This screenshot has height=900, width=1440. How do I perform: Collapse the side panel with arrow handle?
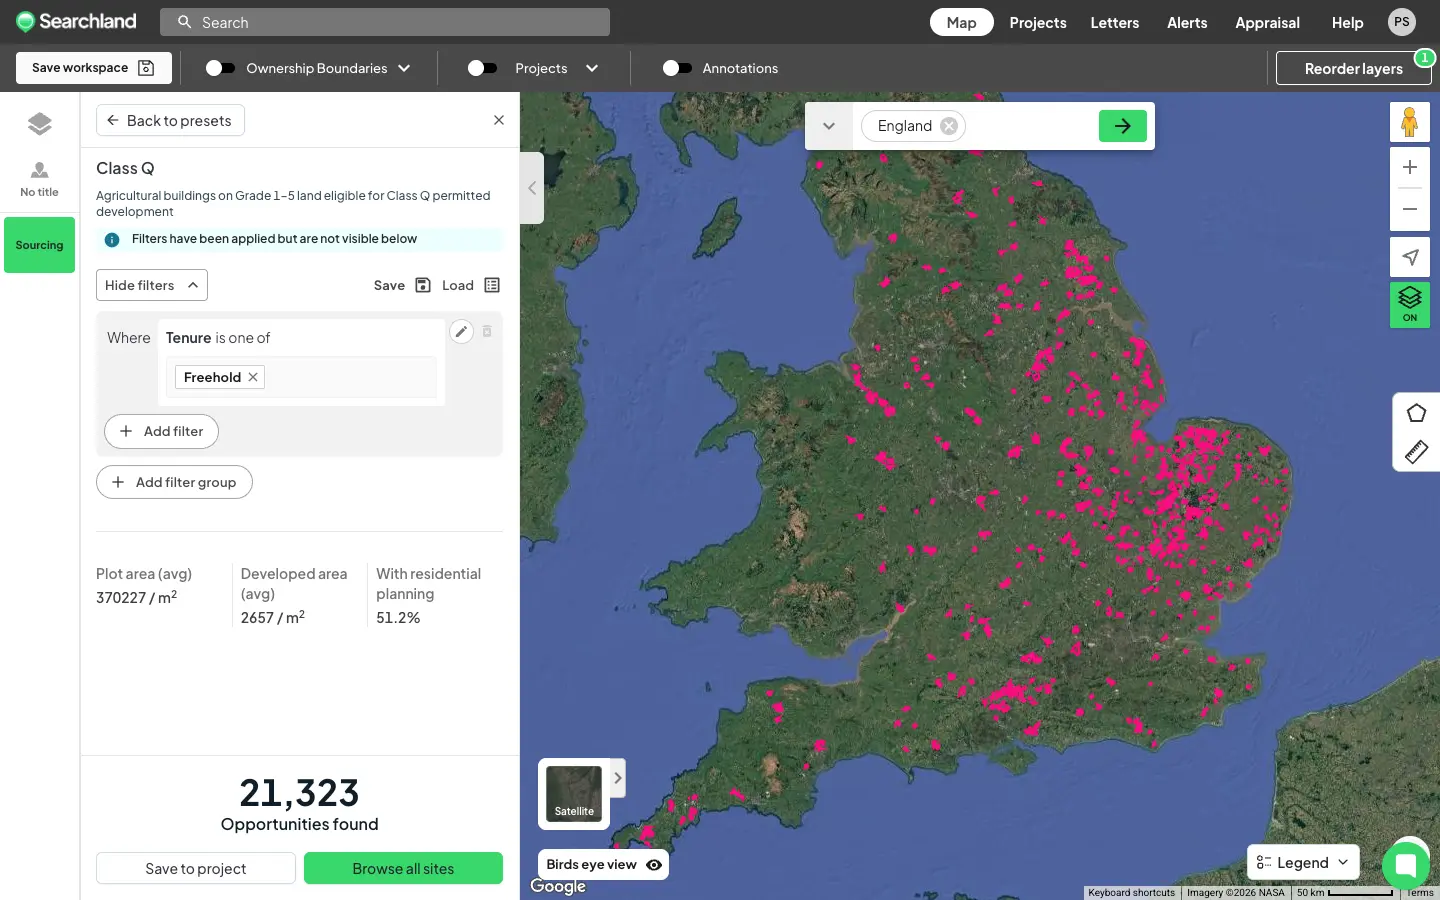click(x=532, y=188)
